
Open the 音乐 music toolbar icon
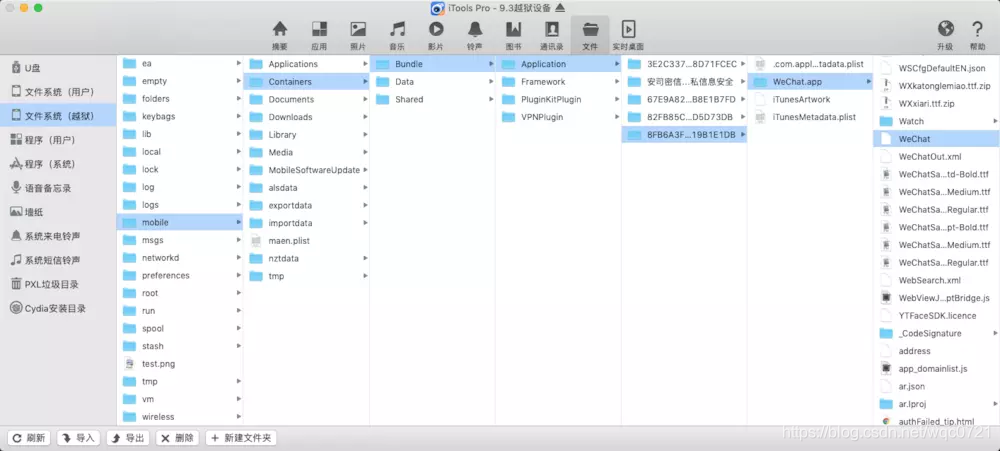pos(397,35)
